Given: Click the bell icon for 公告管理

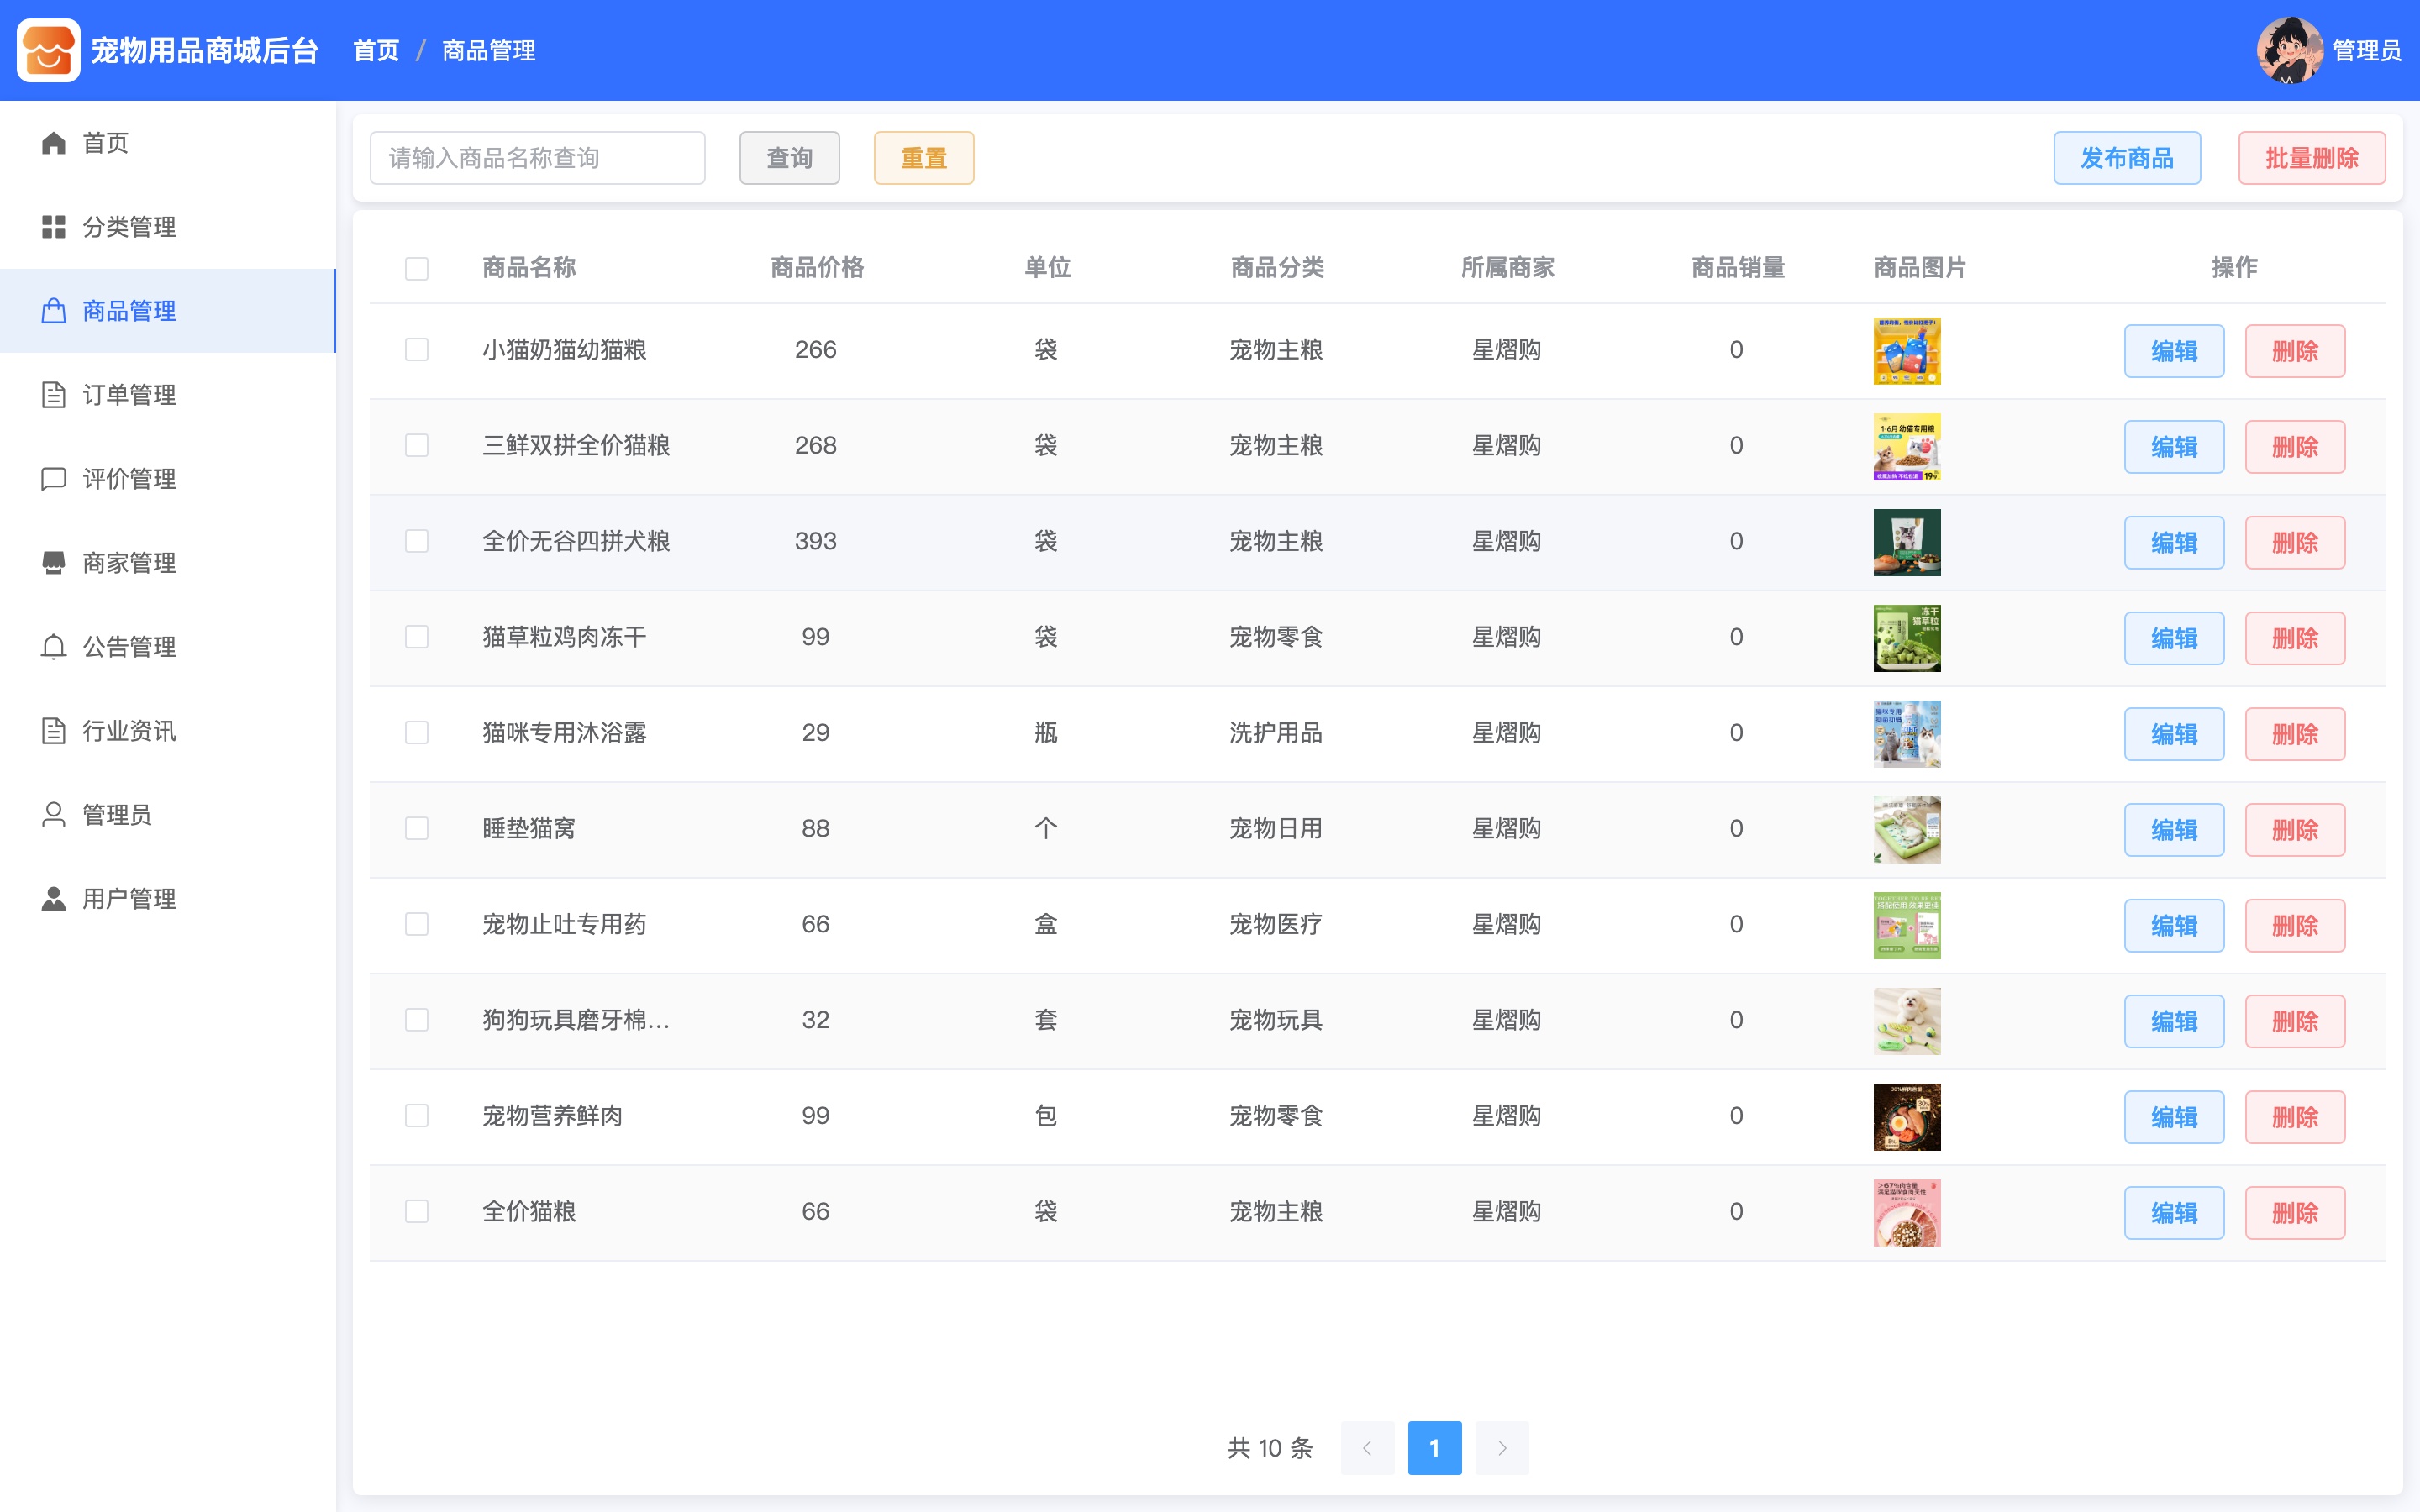Looking at the screenshot, I should click(x=54, y=647).
